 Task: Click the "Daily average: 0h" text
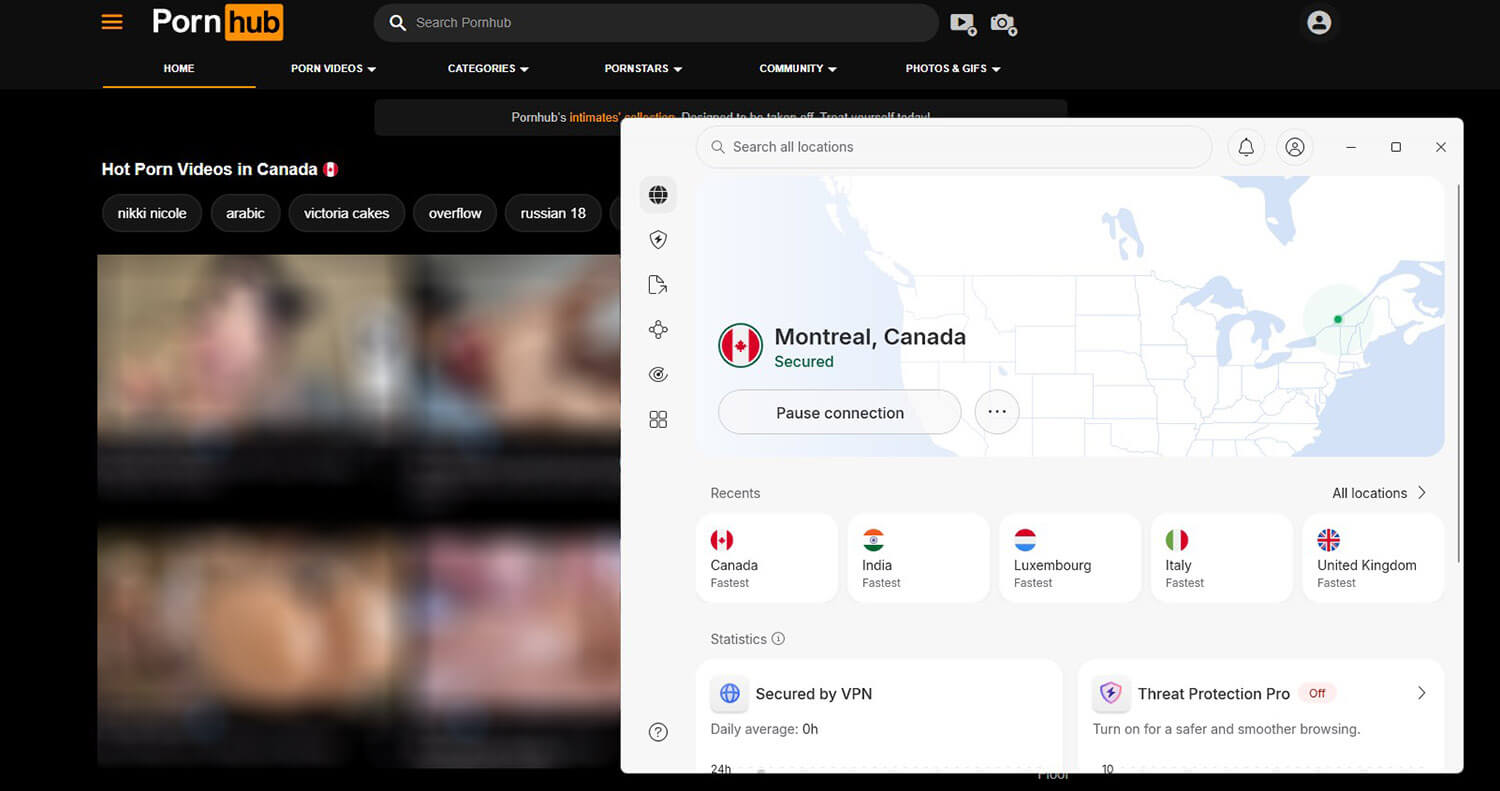(764, 729)
